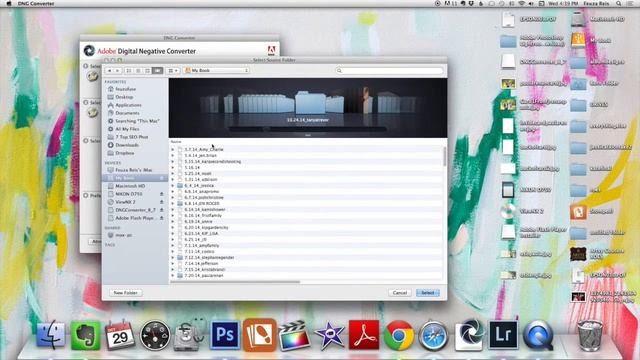Open Evernote from the Dock
The image size is (640, 360).
[x=85, y=336]
